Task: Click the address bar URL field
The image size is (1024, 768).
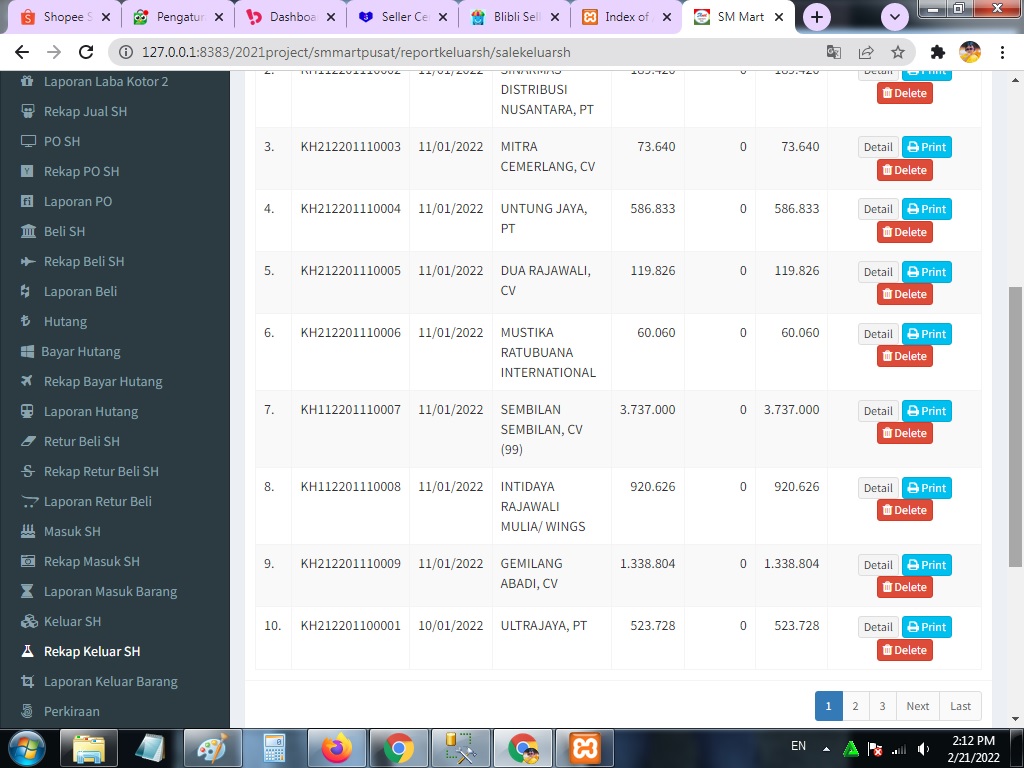Action: click(450, 52)
